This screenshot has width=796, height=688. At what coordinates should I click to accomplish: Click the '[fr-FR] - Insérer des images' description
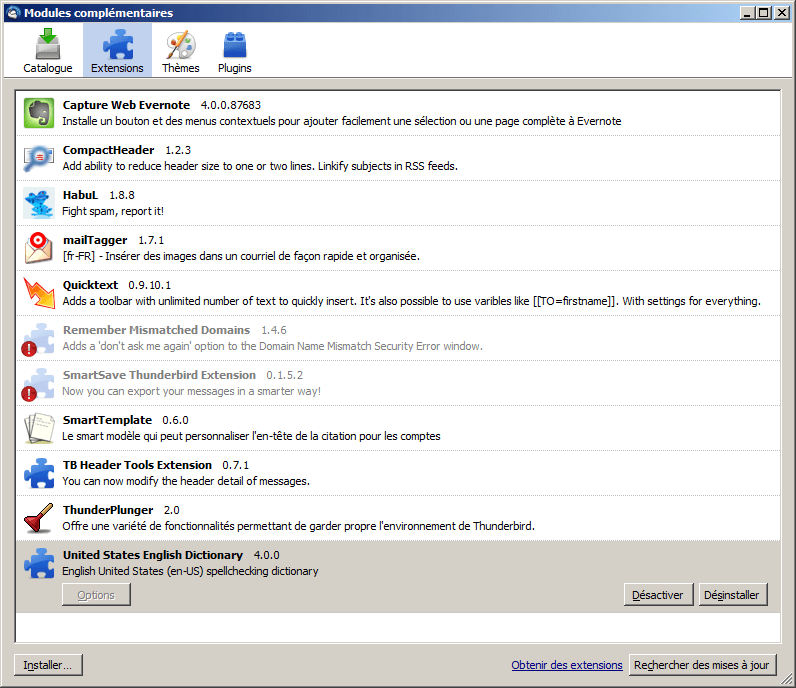241,256
